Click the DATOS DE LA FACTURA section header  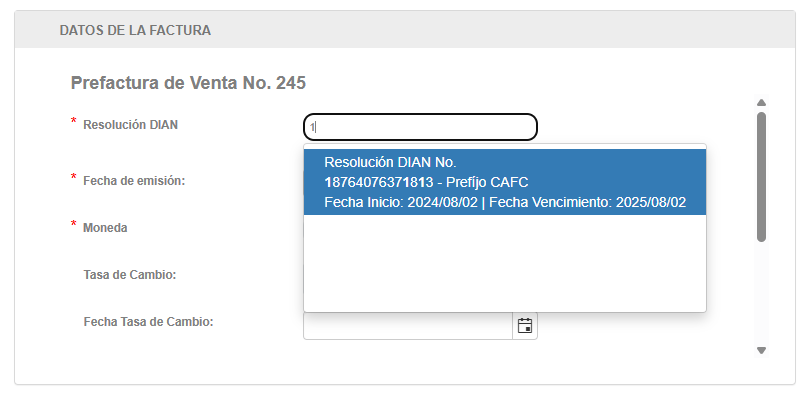pyautogui.click(x=135, y=30)
